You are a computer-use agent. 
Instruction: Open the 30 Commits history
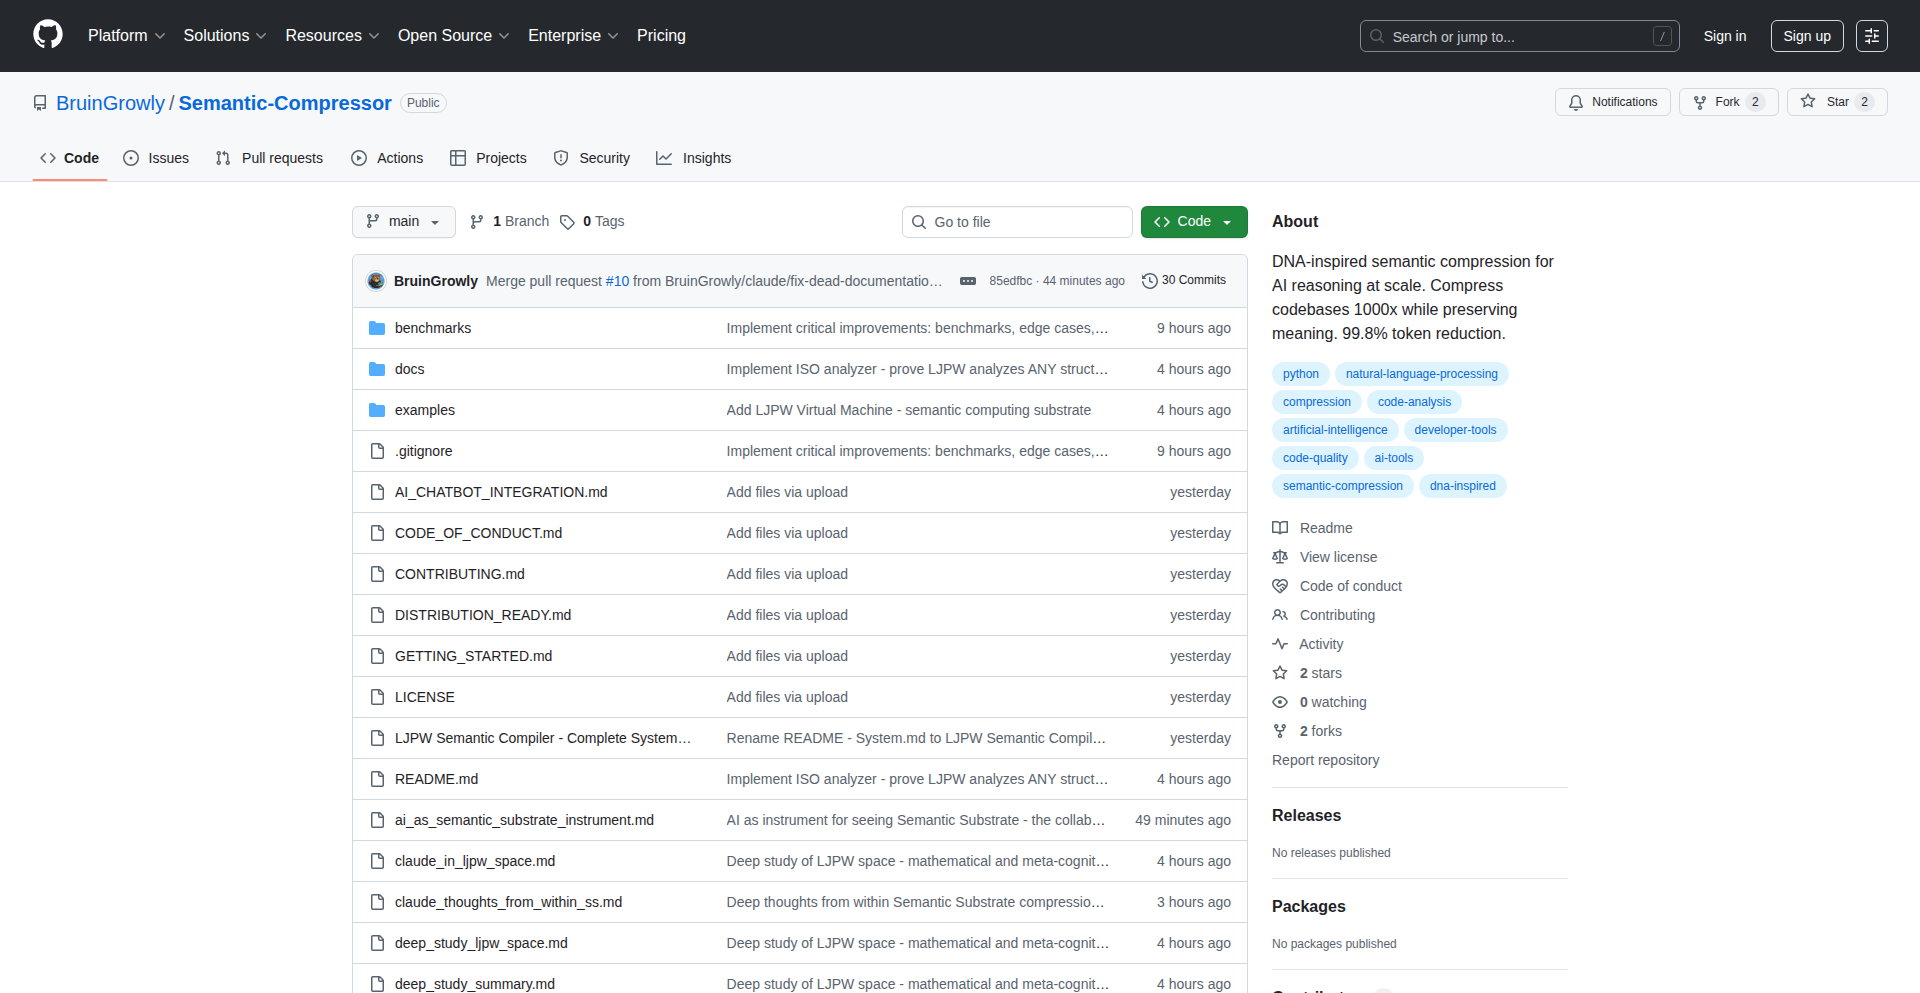1184,281
